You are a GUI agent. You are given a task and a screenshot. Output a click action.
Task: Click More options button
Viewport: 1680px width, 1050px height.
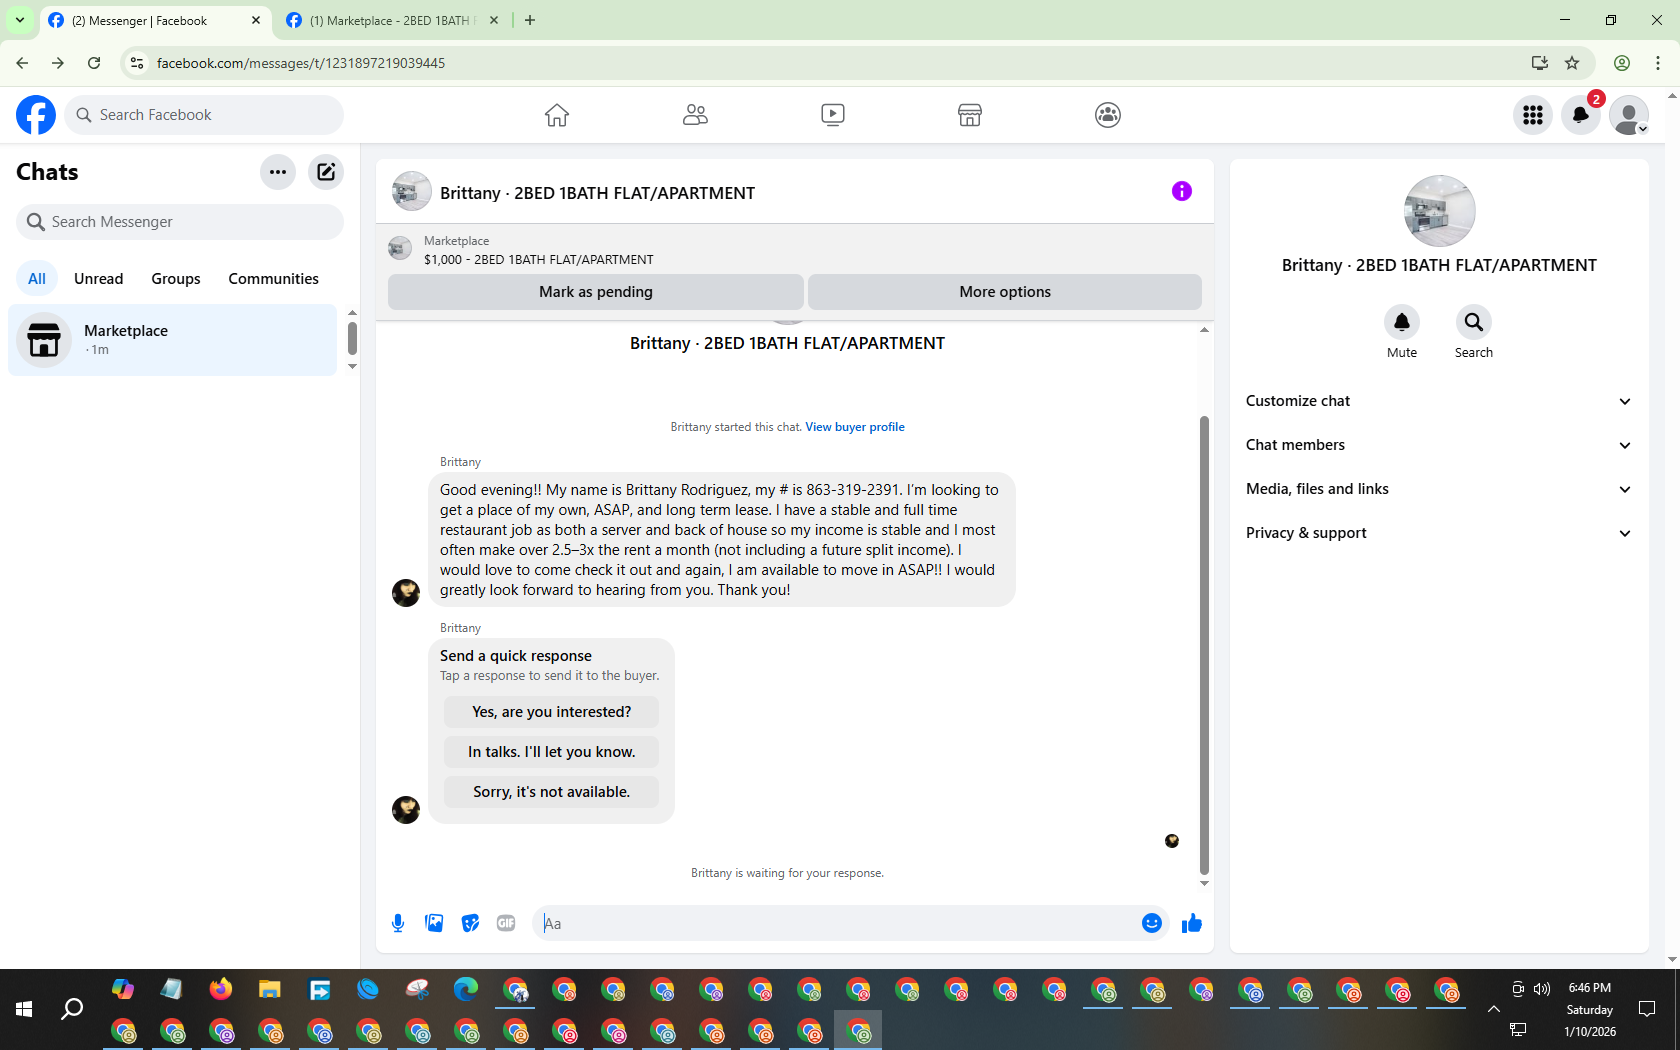pyautogui.click(x=1005, y=292)
